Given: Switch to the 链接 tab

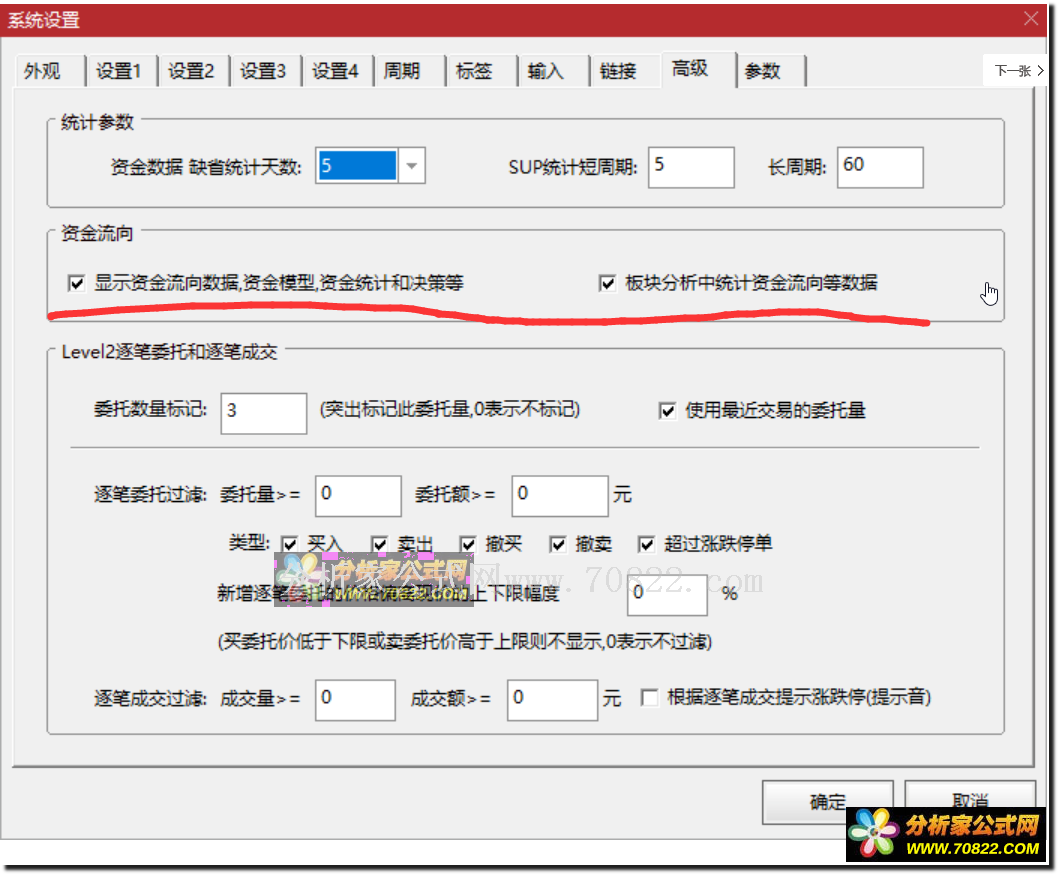Looking at the screenshot, I should coord(625,71).
